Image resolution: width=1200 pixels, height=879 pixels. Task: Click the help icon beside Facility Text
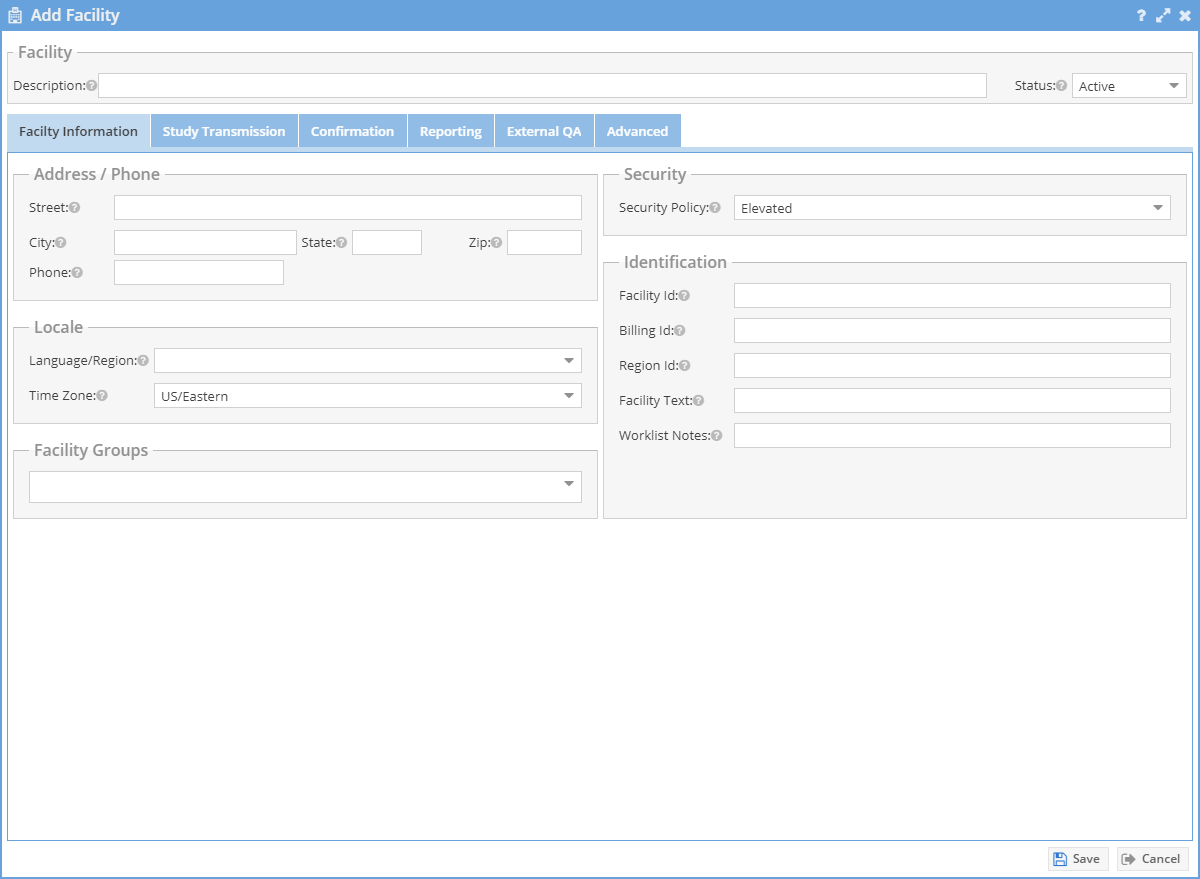(699, 401)
